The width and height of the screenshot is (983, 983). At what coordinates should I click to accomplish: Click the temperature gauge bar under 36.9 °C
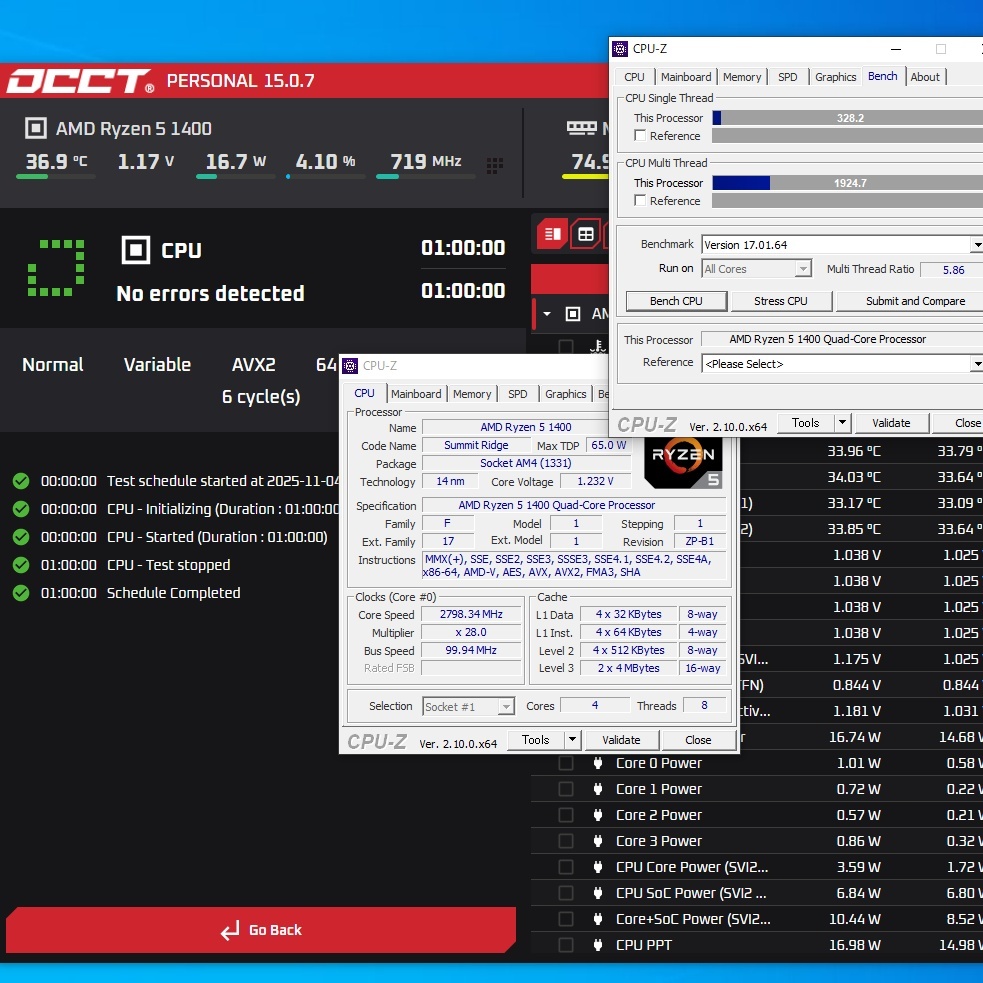(x=56, y=177)
